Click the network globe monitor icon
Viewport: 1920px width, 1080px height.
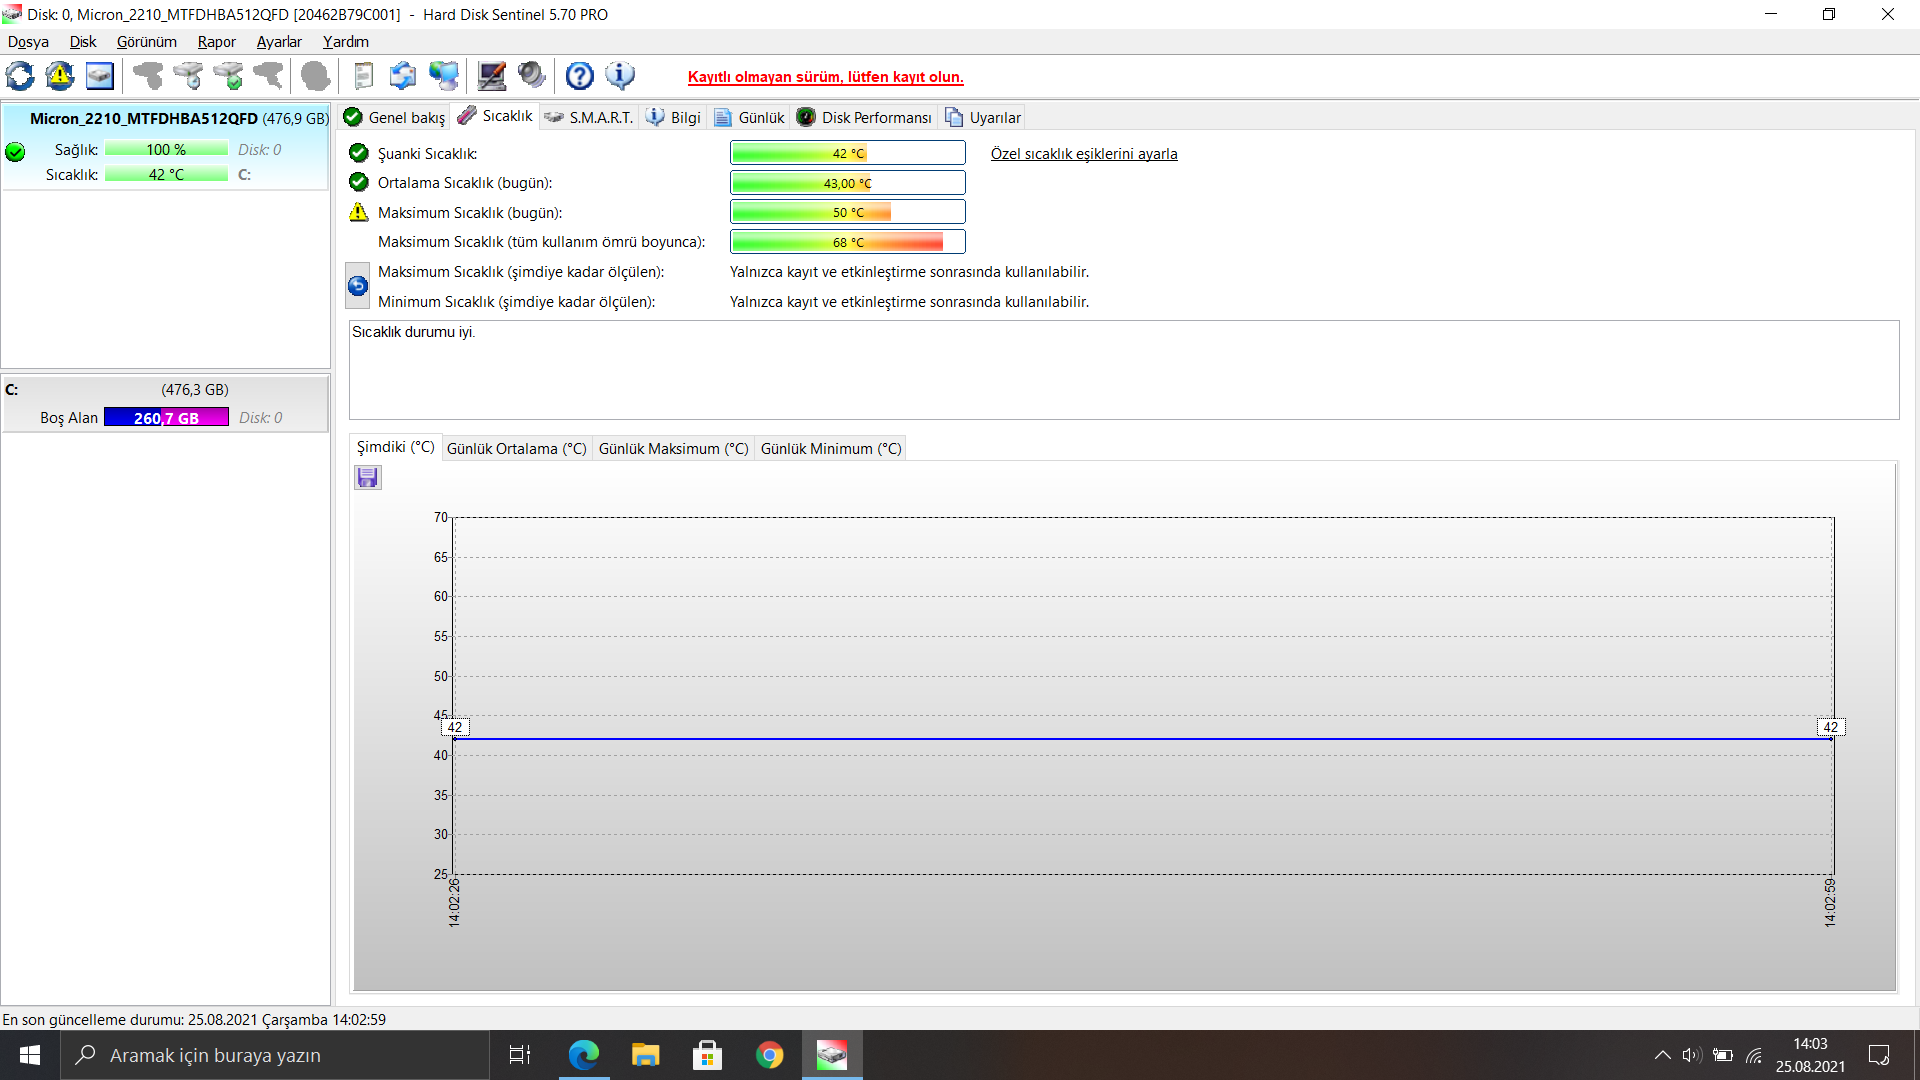click(443, 76)
